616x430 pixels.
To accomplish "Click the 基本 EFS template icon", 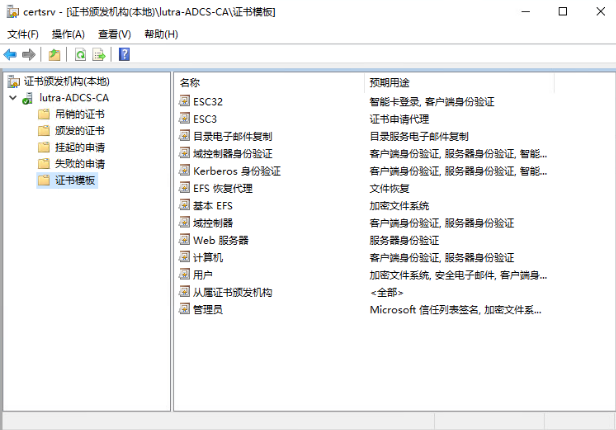I will pyautogui.click(x=184, y=205).
